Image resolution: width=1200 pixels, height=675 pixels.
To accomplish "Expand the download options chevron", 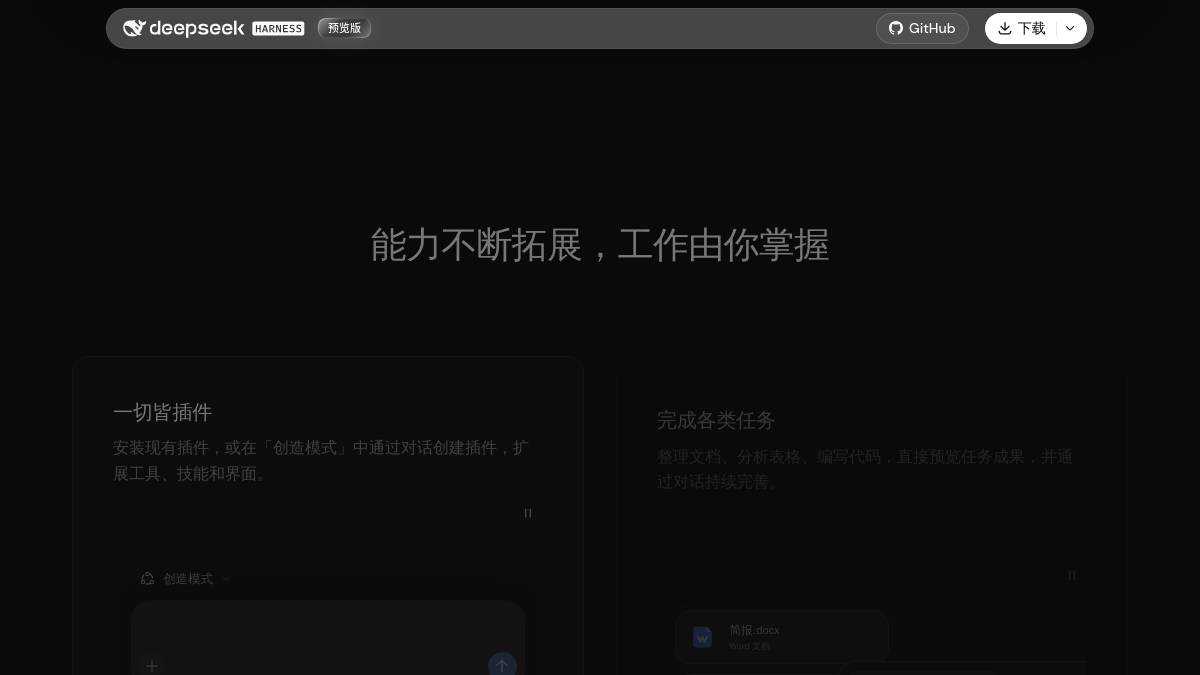I will (x=1070, y=28).
